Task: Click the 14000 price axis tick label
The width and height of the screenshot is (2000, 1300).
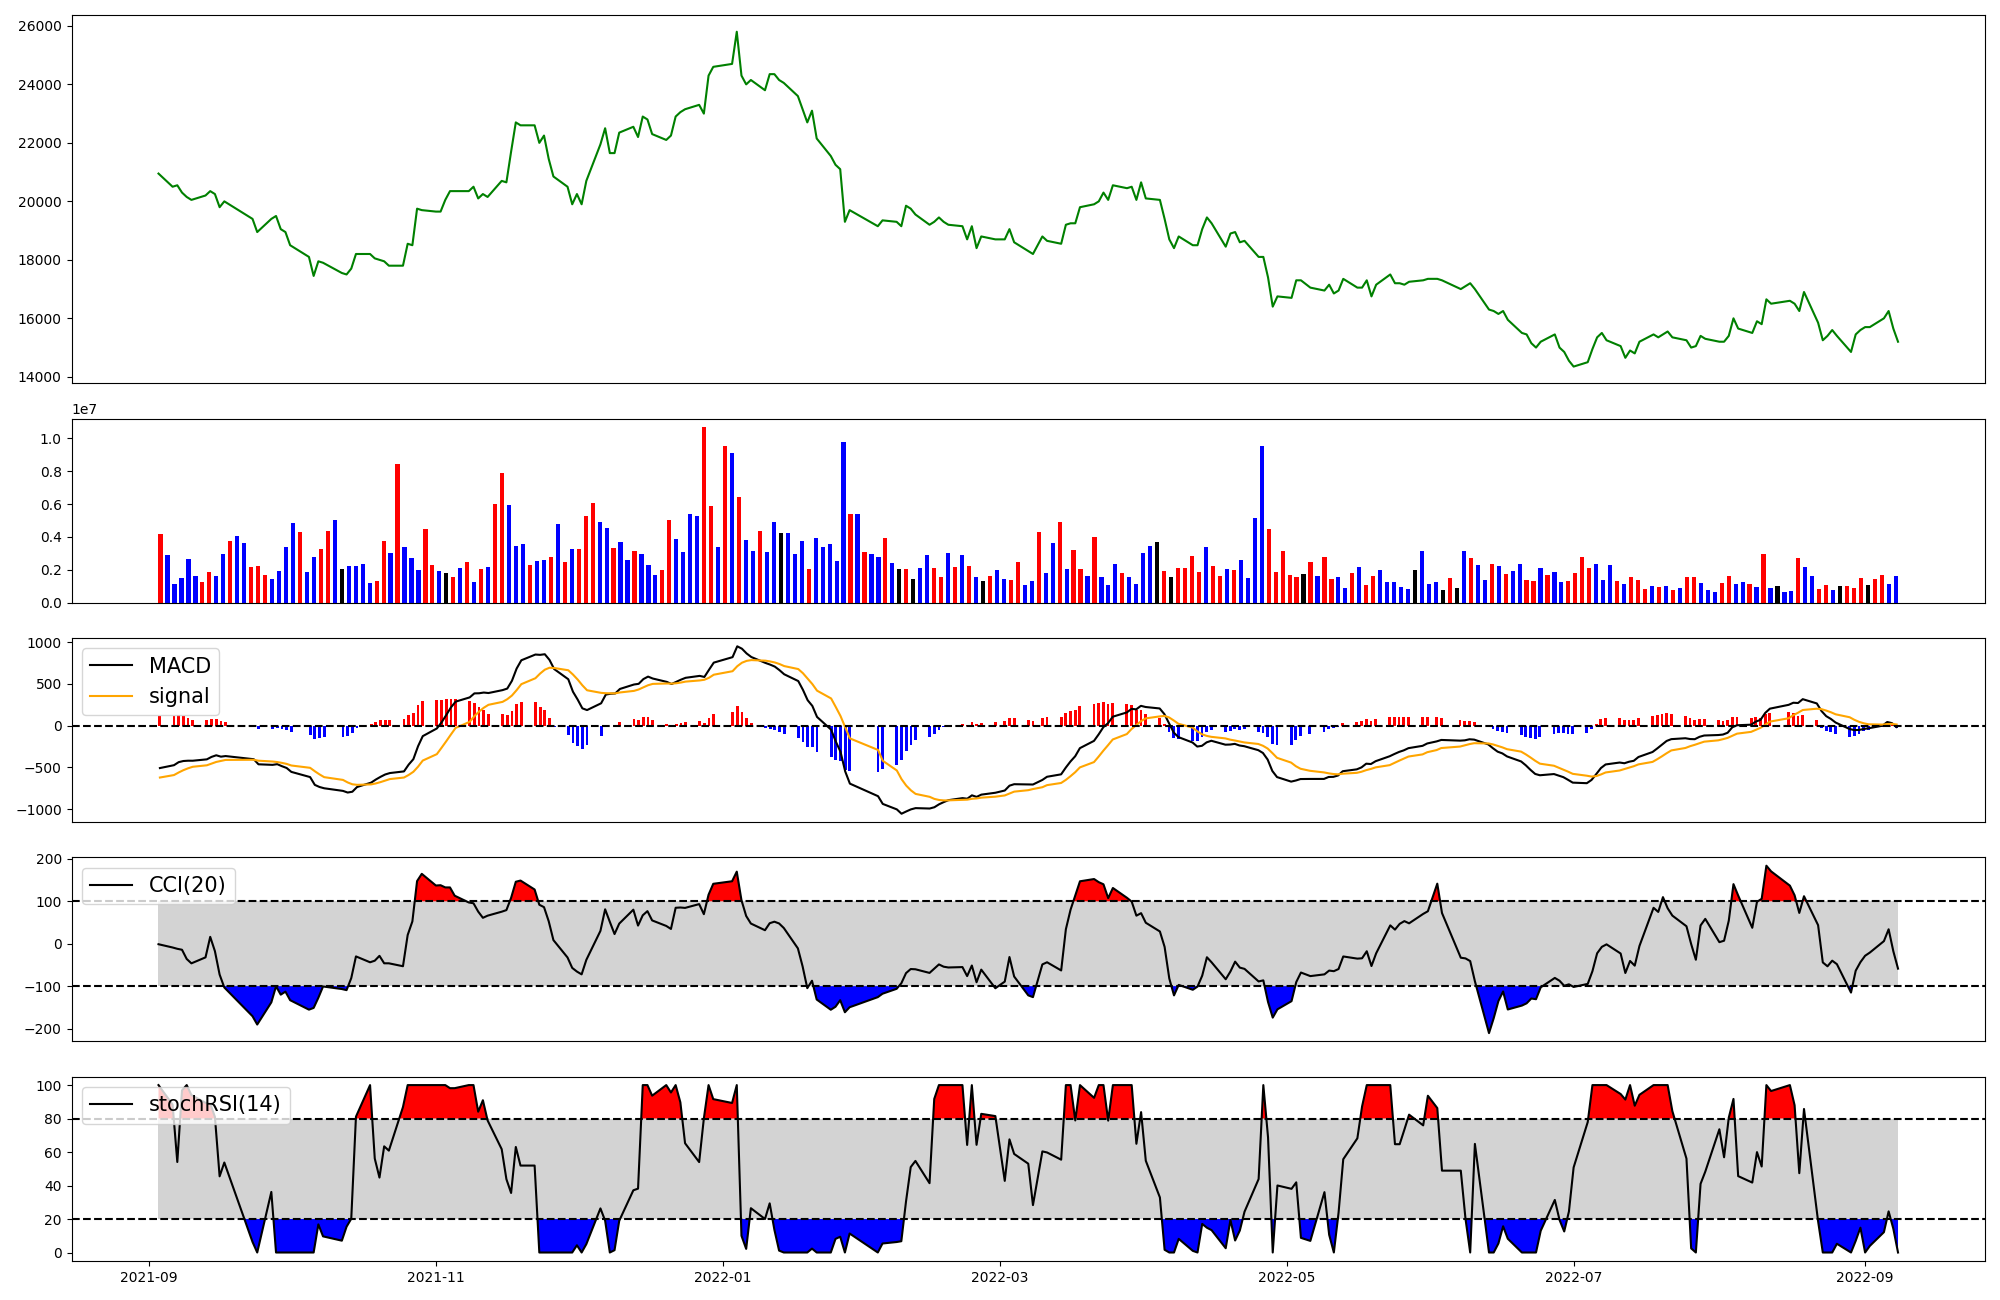Action: pyautogui.click(x=39, y=378)
